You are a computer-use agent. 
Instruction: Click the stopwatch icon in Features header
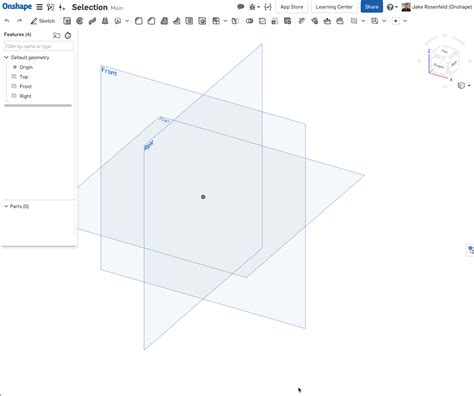pyautogui.click(x=68, y=35)
